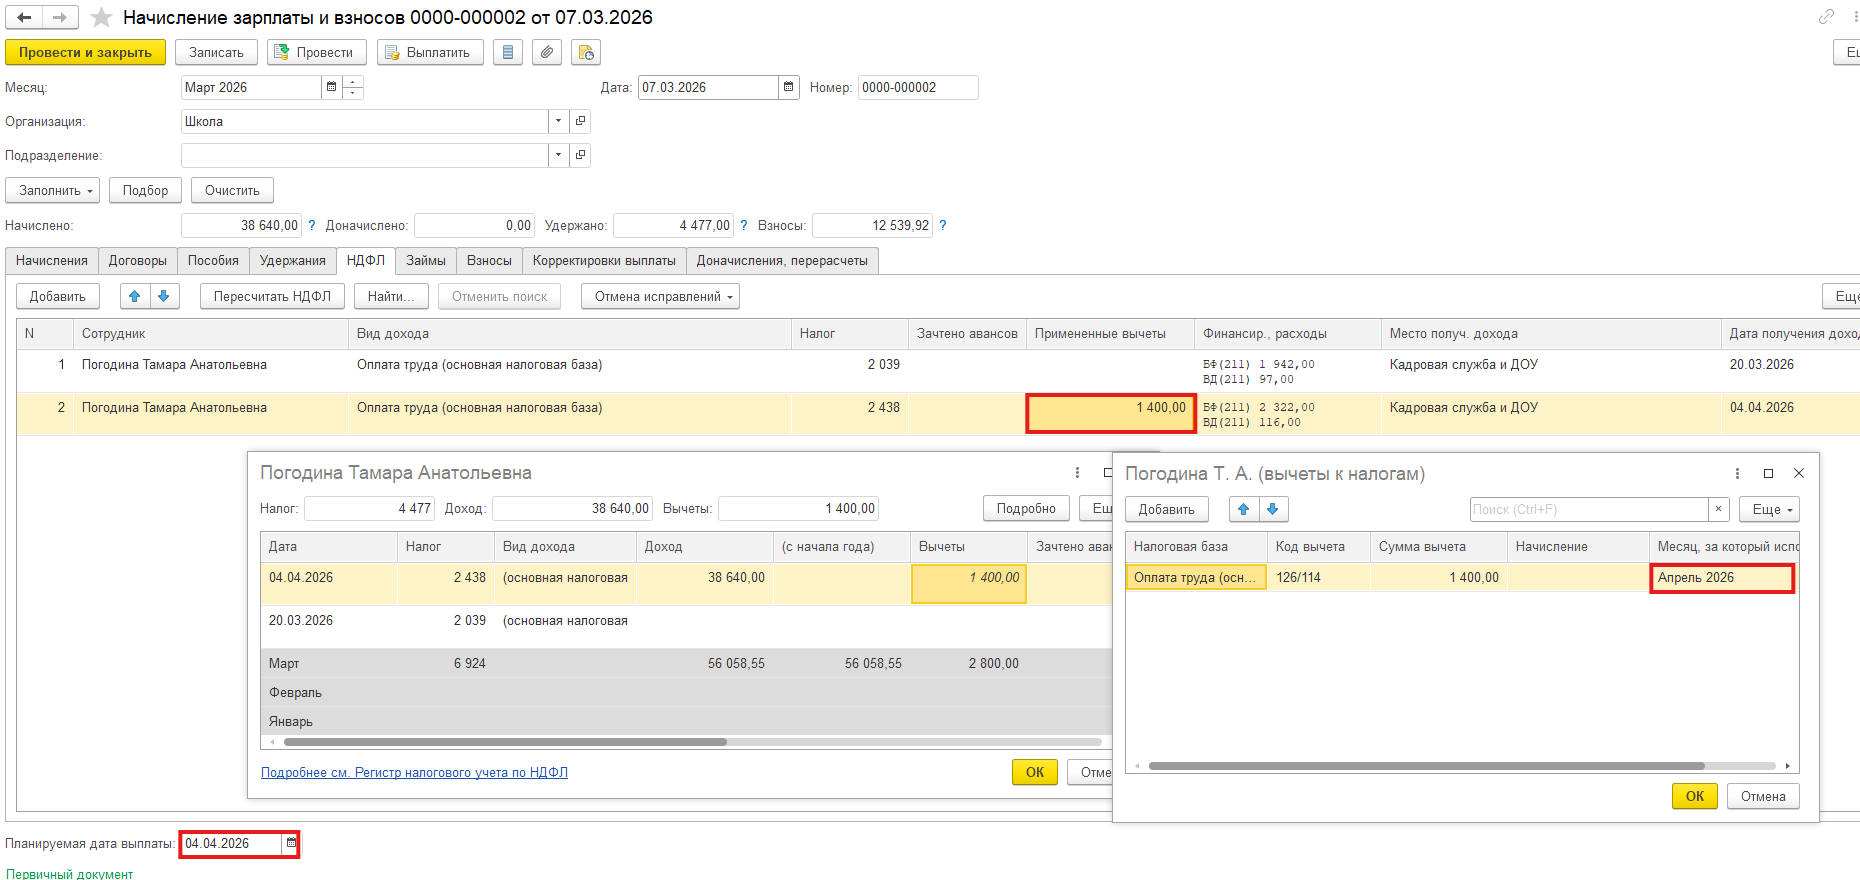The image size is (1860, 880).
Task: Go forward using the right arrow
Action: click(60, 17)
